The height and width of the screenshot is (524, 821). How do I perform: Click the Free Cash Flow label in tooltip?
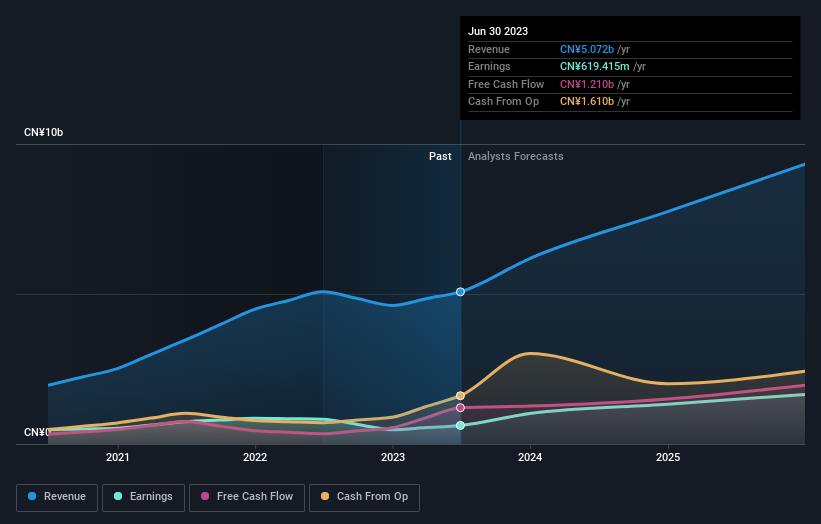point(506,84)
